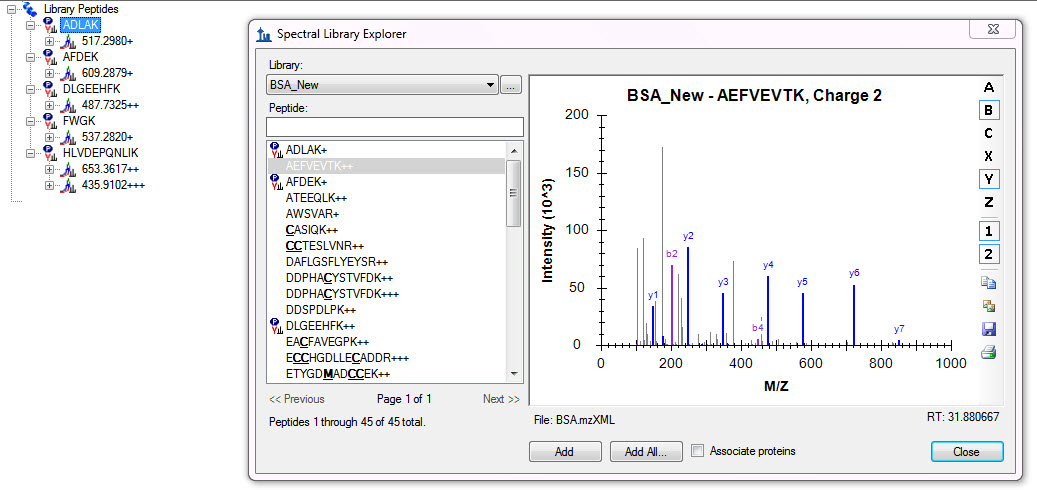Click the save spectrum disk icon

(988, 329)
